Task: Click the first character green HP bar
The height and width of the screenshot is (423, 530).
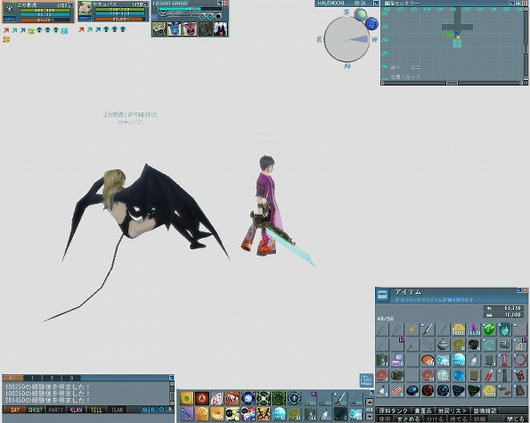Action: click(x=44, y=10)
